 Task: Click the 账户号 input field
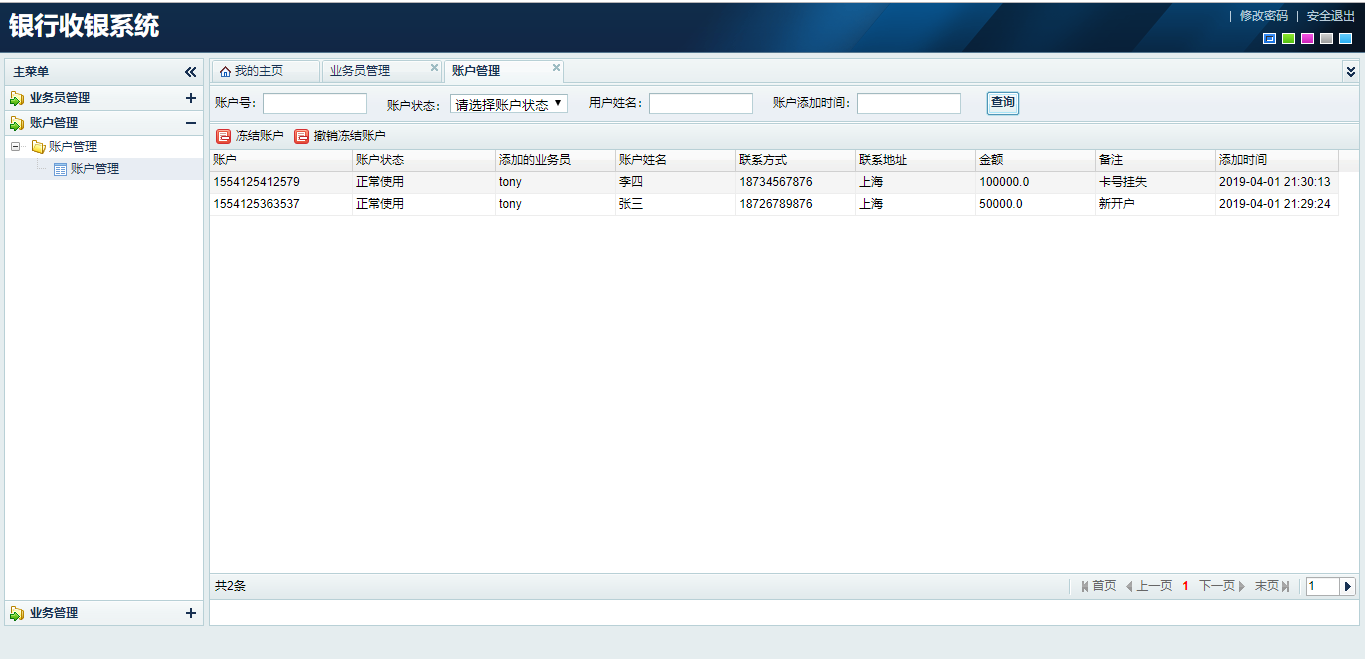click(x=315, y=104)
